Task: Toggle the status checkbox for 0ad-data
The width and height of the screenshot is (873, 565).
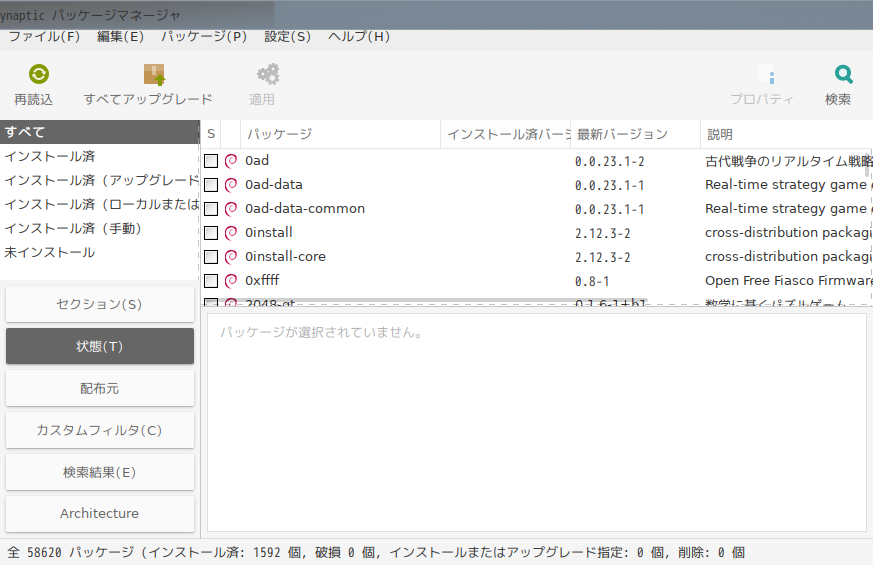Action: click(211, 185)
